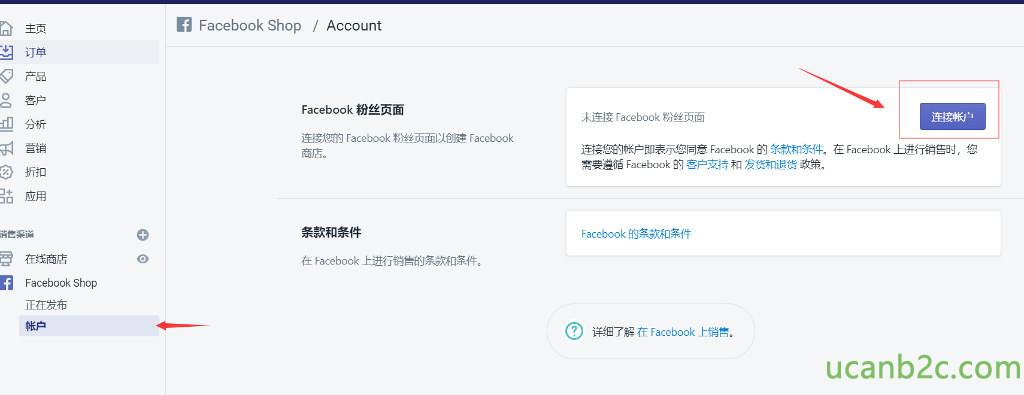The width and height of the screenshot is (1024, 395).
Task: Open 正在发布 under Facebook Shop
Action: tap(46, 305)
